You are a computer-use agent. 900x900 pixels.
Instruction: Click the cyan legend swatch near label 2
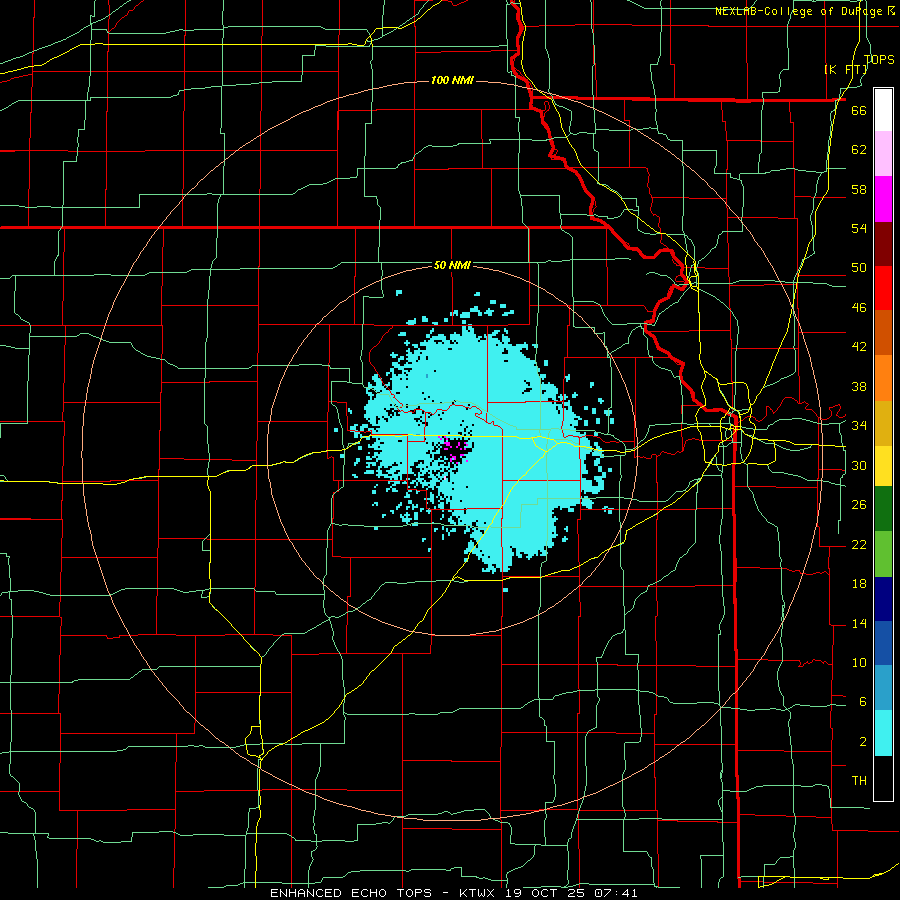coord(883,733)
